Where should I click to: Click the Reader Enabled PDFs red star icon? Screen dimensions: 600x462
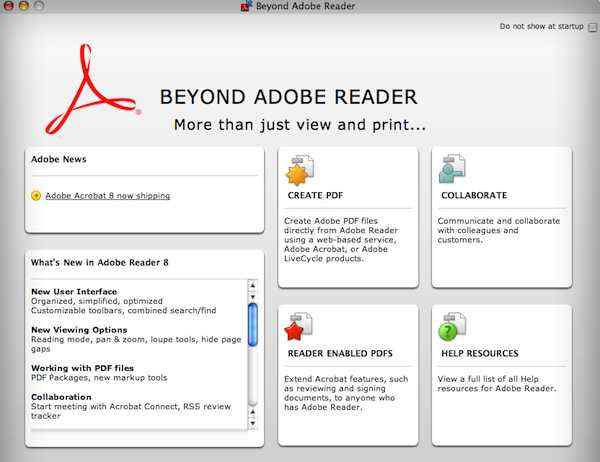[299, 327]
